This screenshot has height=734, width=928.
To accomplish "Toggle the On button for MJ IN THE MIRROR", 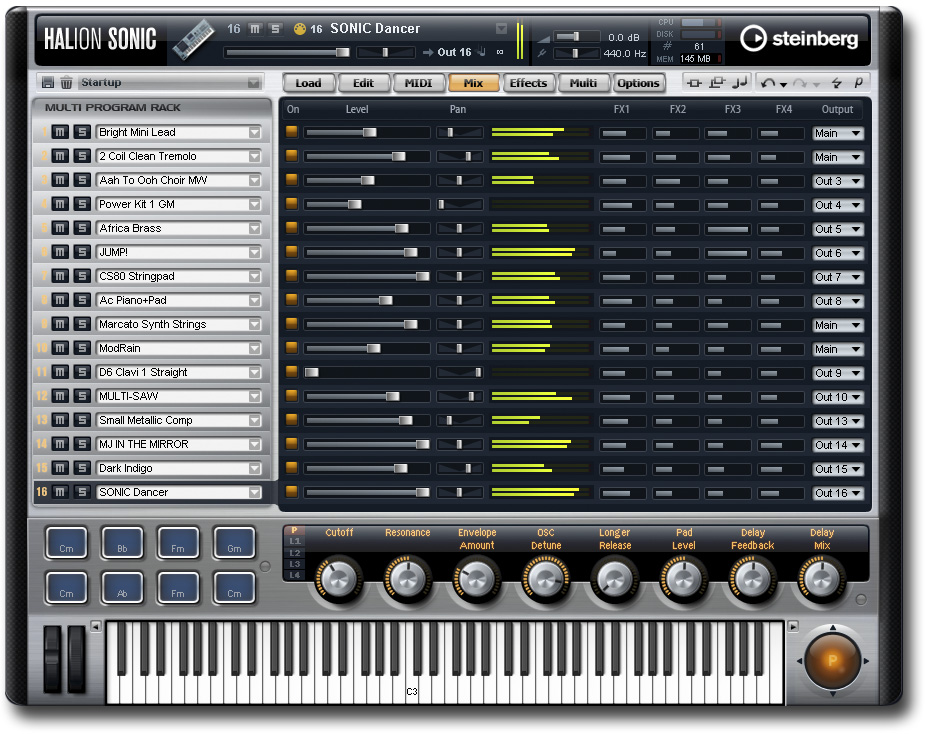I will tap(292, 443).
